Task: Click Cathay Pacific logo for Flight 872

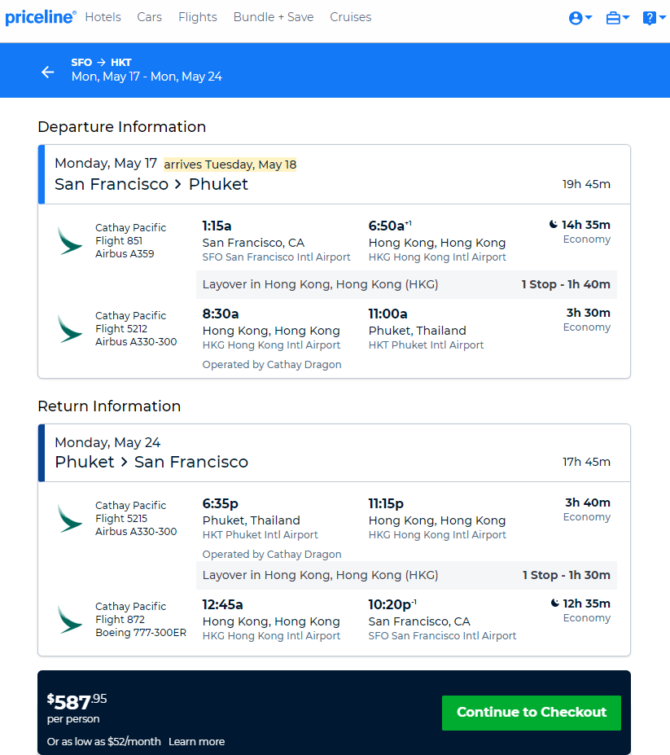Action: tap(70, 620)
